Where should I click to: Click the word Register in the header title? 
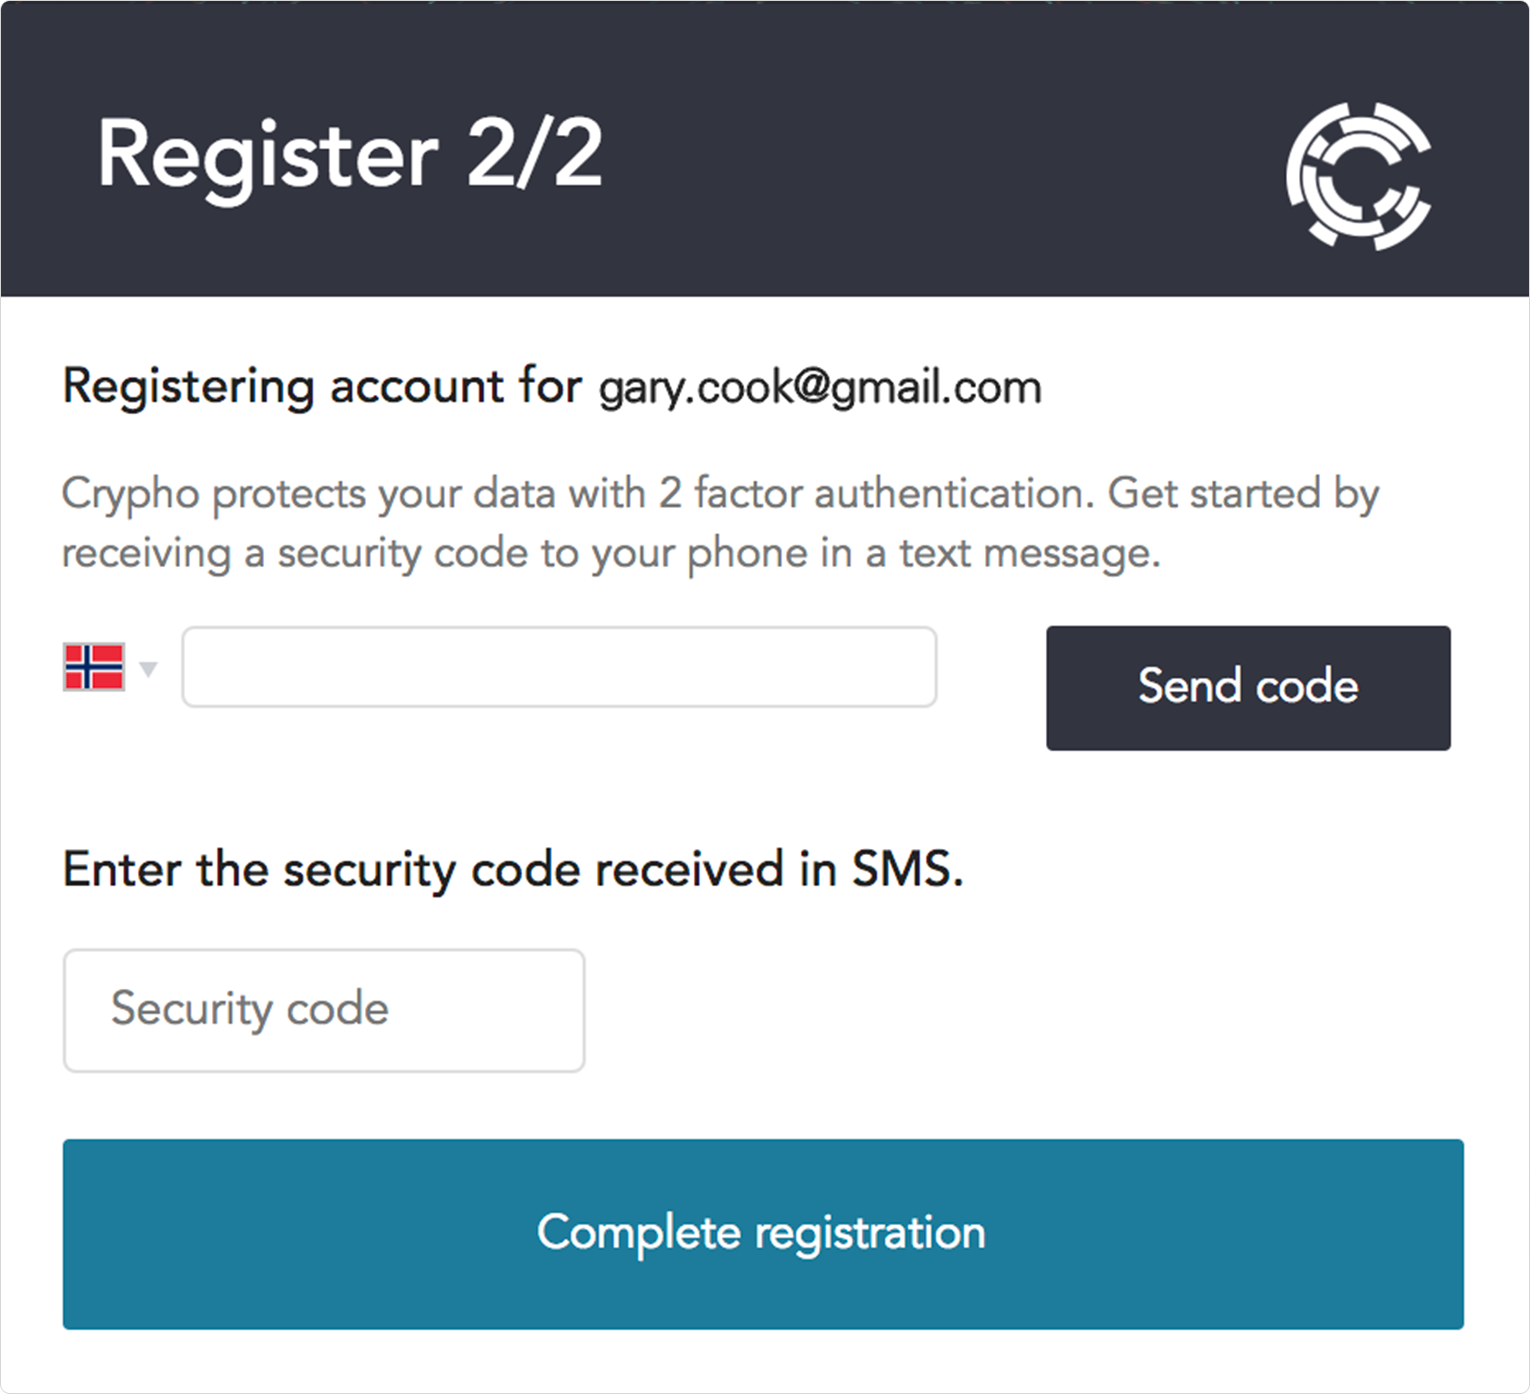click(267, 155)
